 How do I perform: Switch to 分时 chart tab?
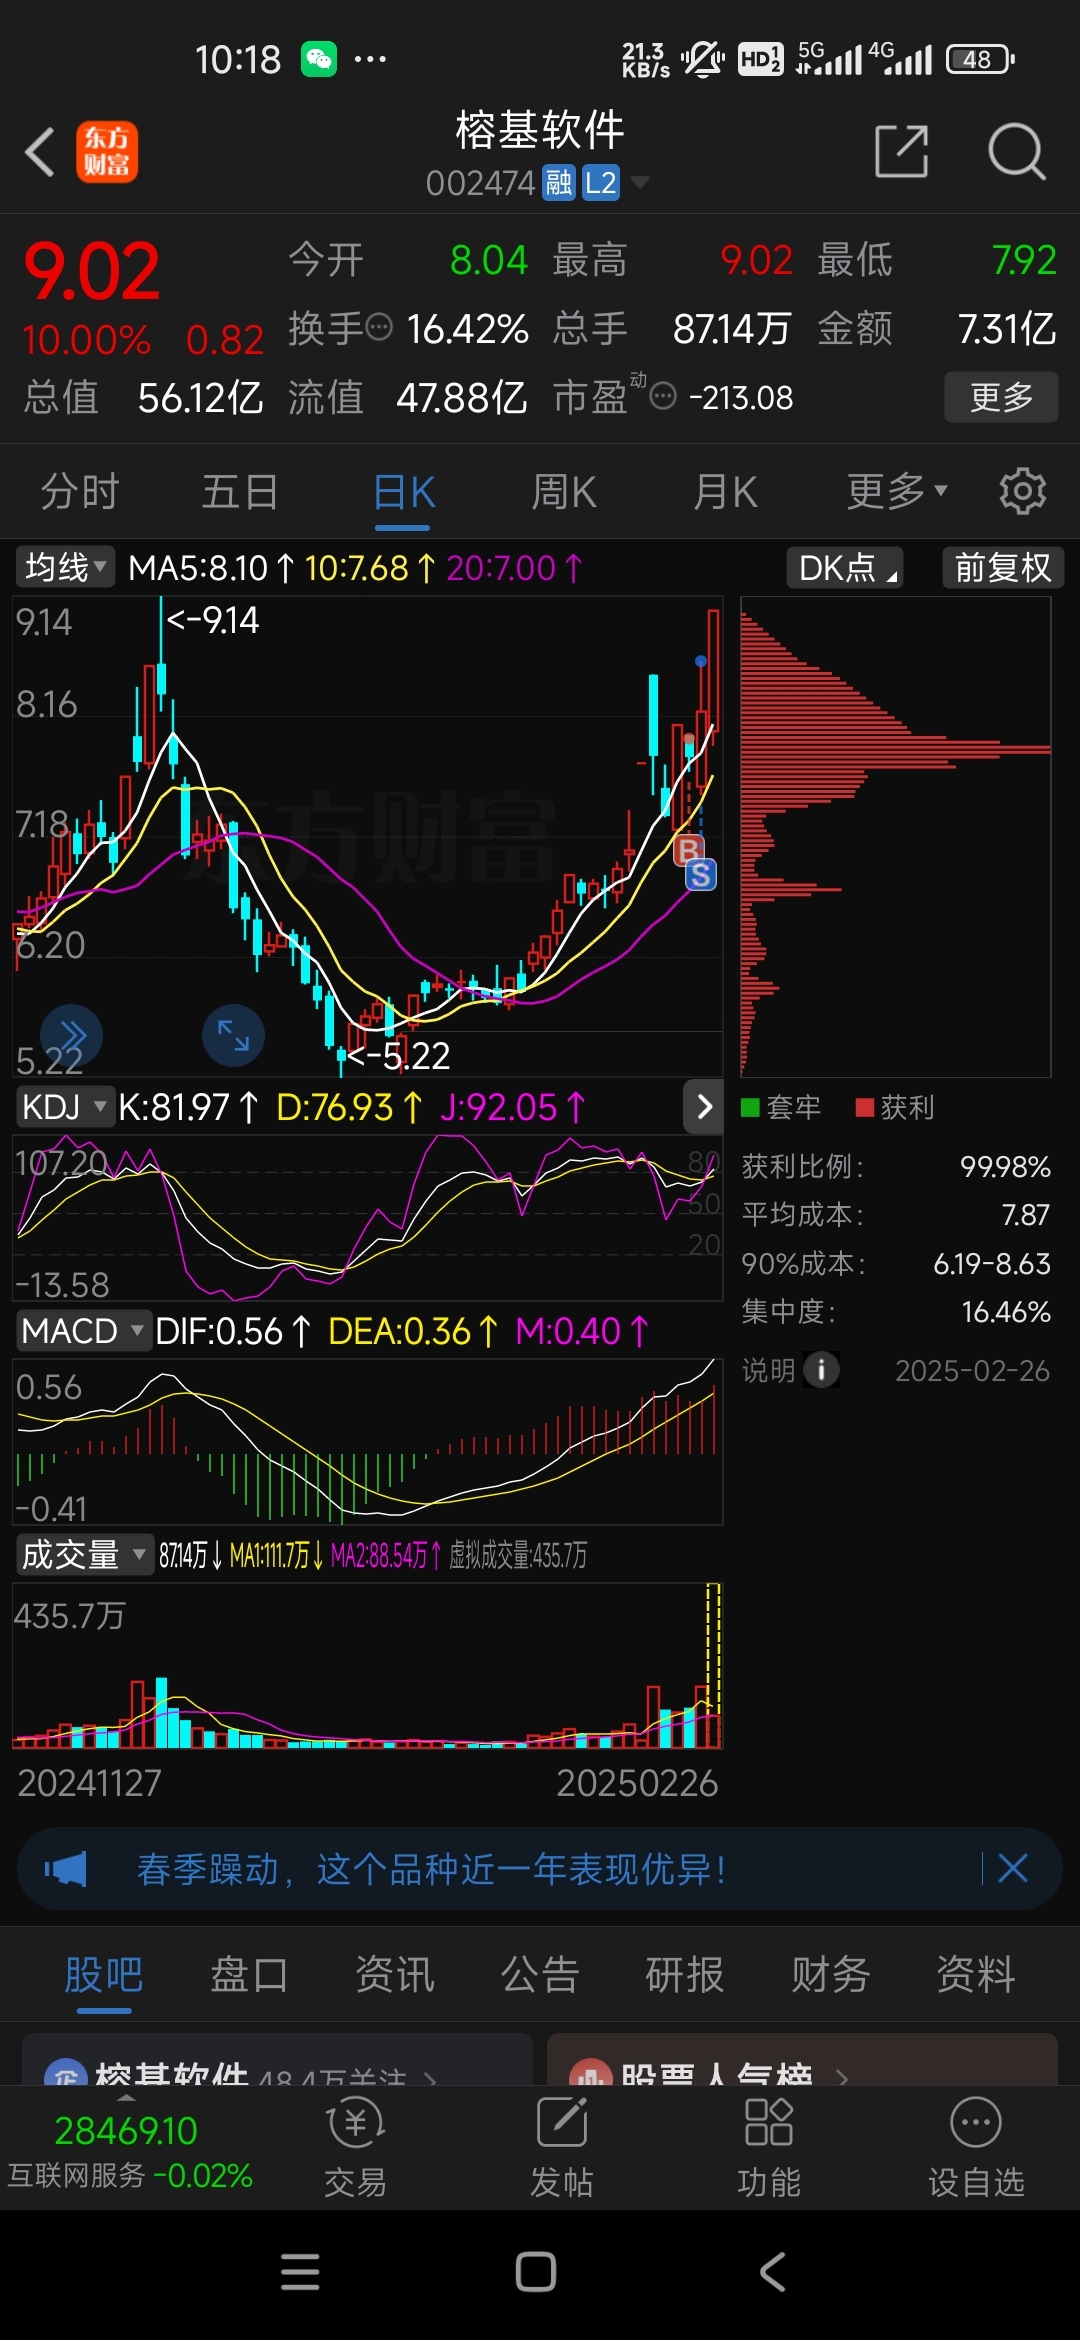click(x=80, y=492)
